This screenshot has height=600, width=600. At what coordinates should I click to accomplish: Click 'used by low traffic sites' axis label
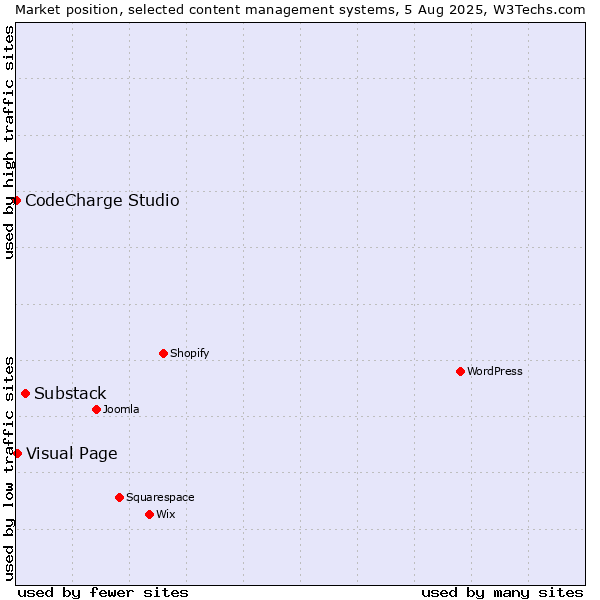click(x=8, y=469)
